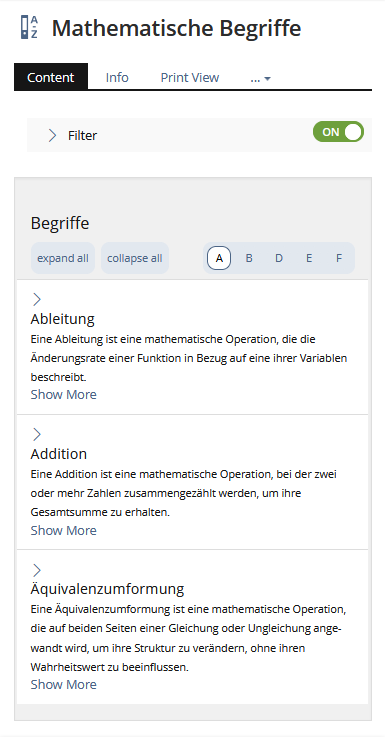Open the more tabs dropdown
385x737 pixels.
tap(260, 78)
